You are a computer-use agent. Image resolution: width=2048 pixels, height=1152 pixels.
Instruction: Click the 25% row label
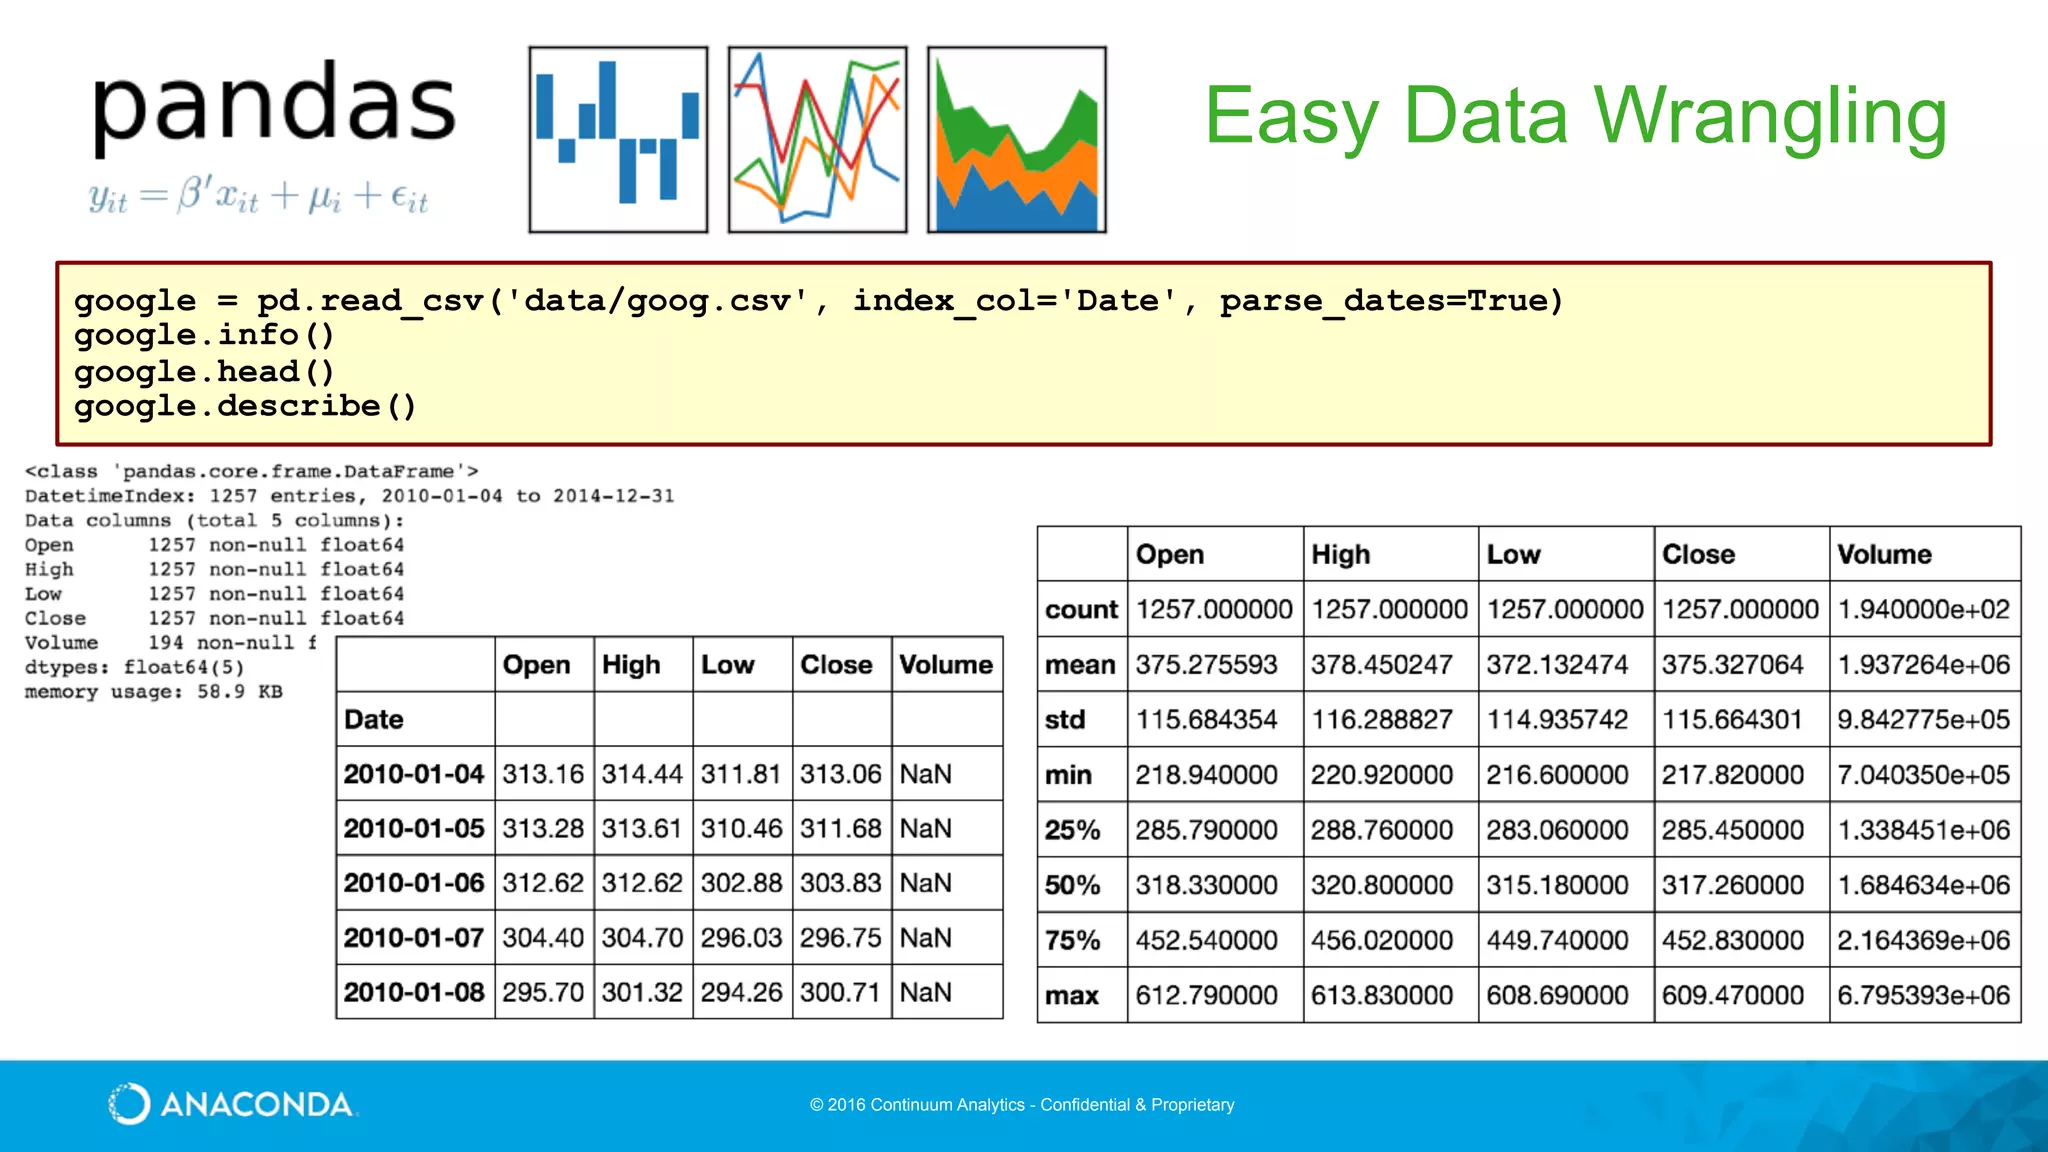[1072, 830]
